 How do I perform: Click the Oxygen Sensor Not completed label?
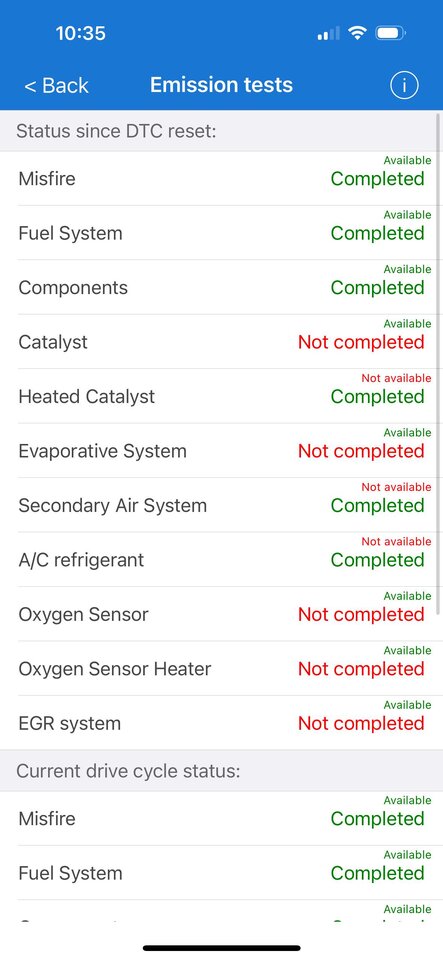coord(361,614)
